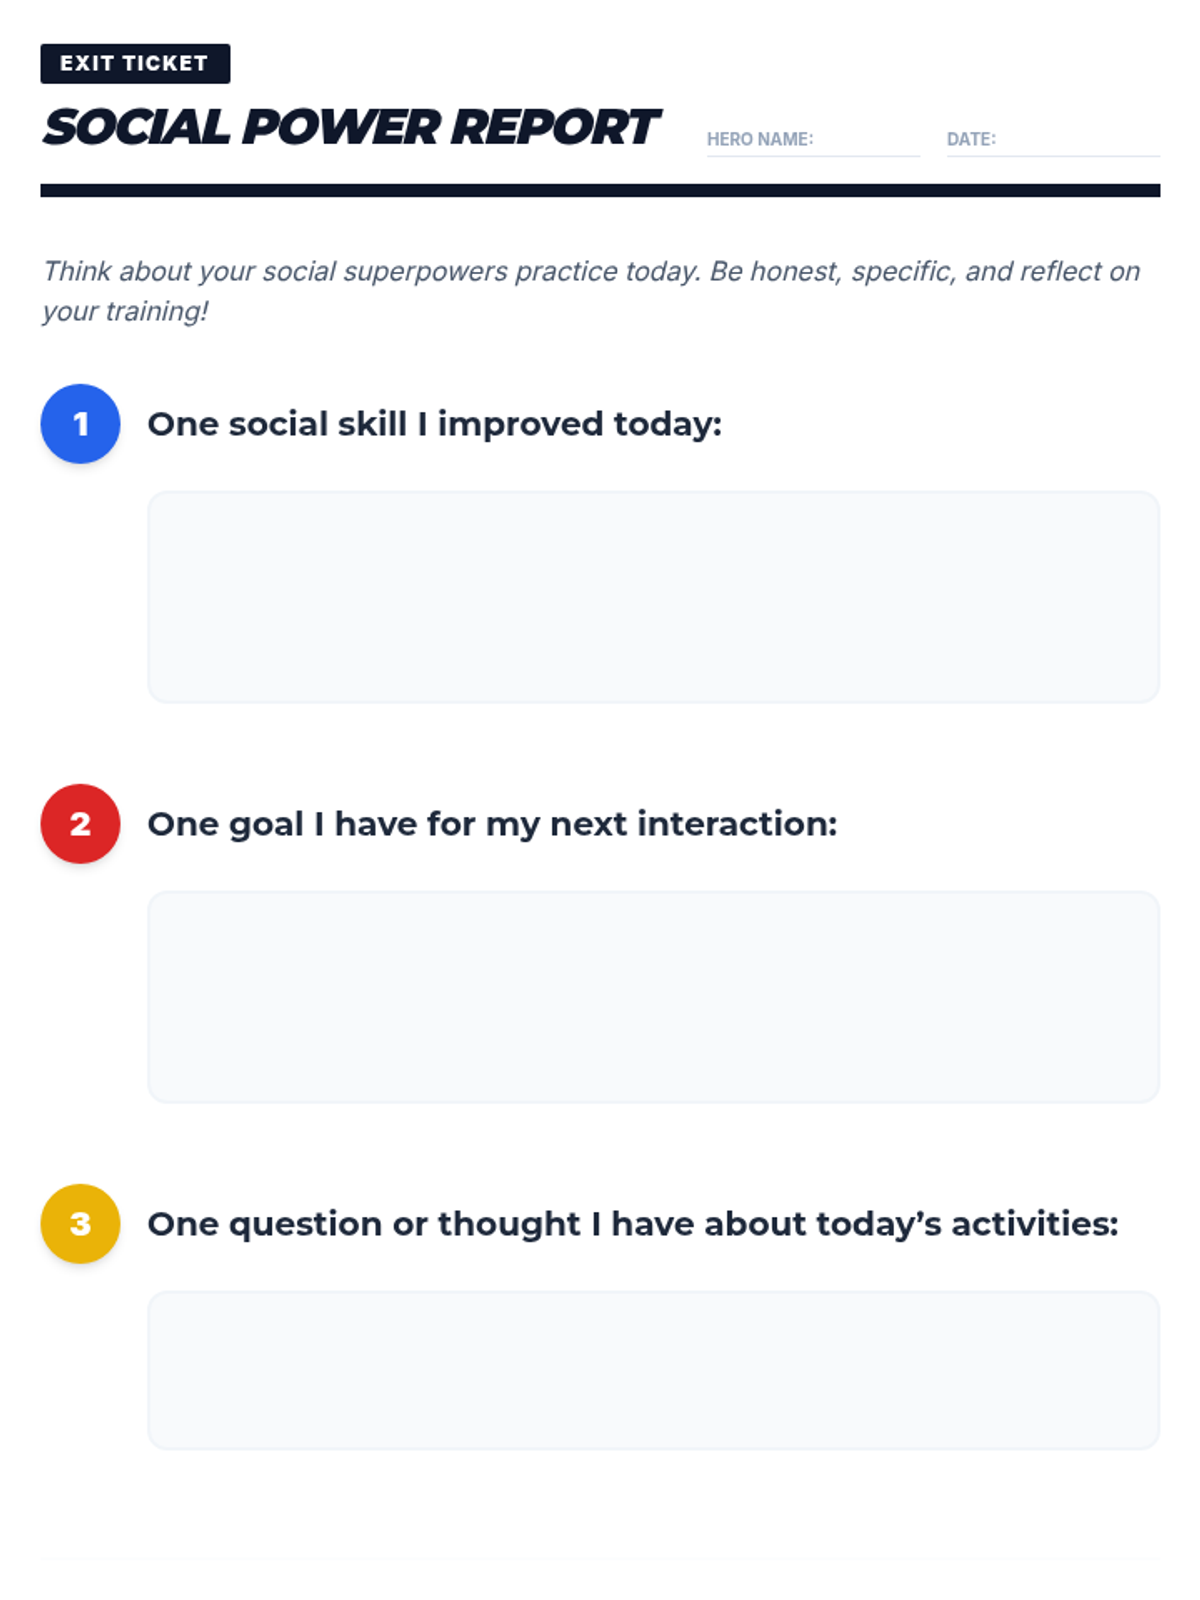The image size is (1200, 1600).
Task: Click the DATE label
Action: click(971, 139)
